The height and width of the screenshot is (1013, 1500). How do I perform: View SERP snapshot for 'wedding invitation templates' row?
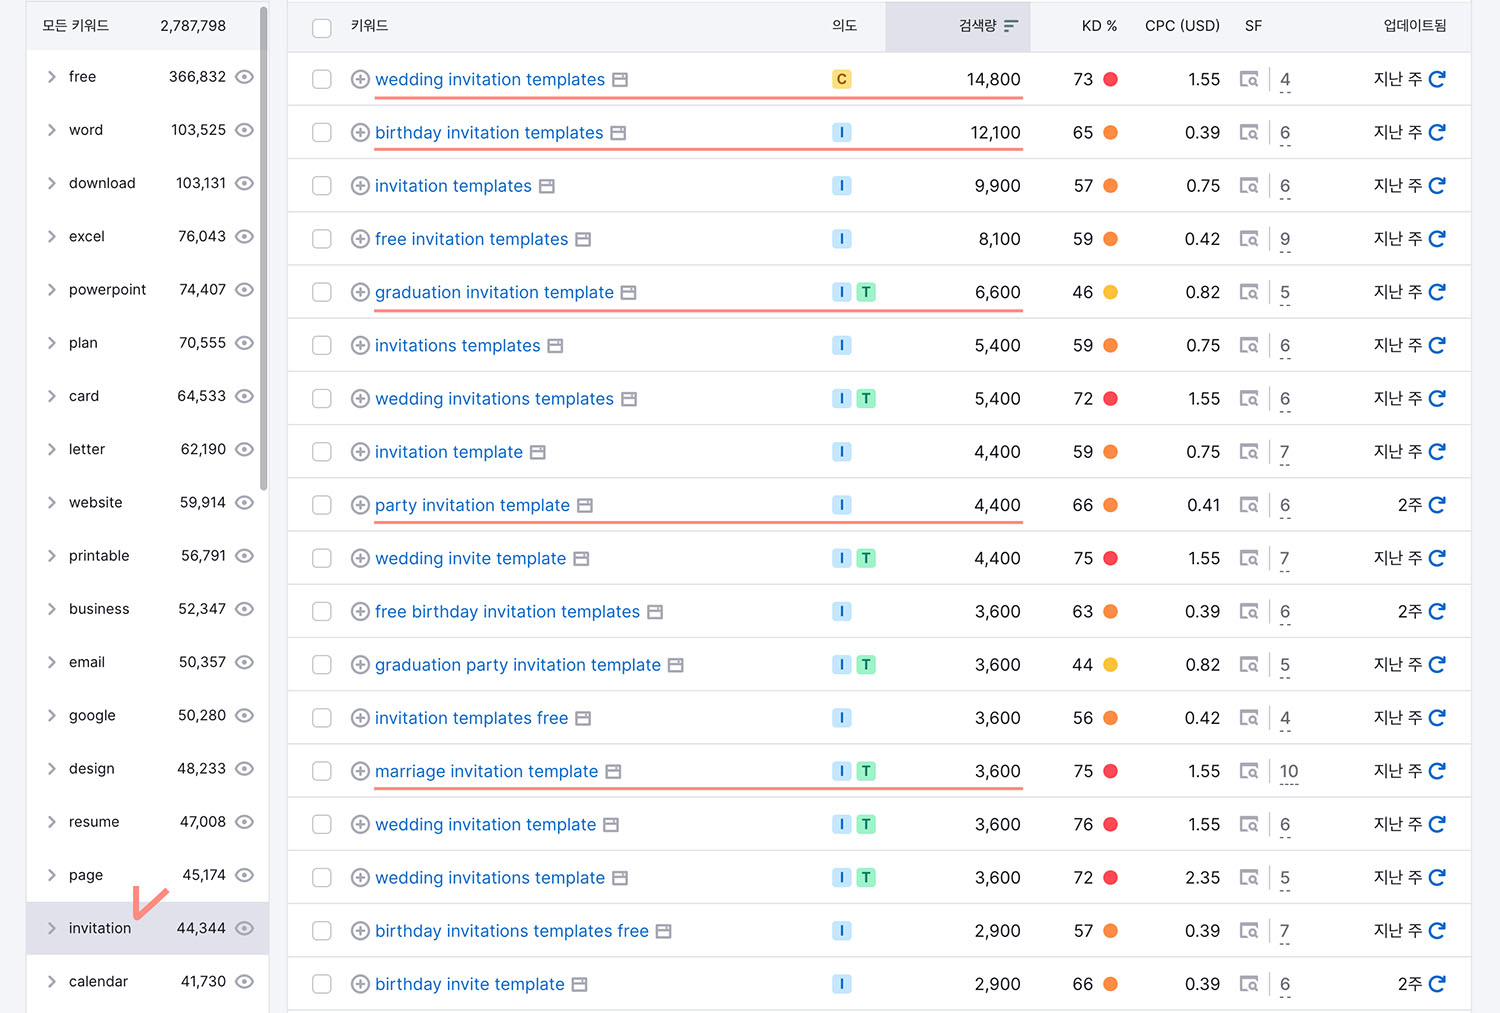[x=1249, y=79]
